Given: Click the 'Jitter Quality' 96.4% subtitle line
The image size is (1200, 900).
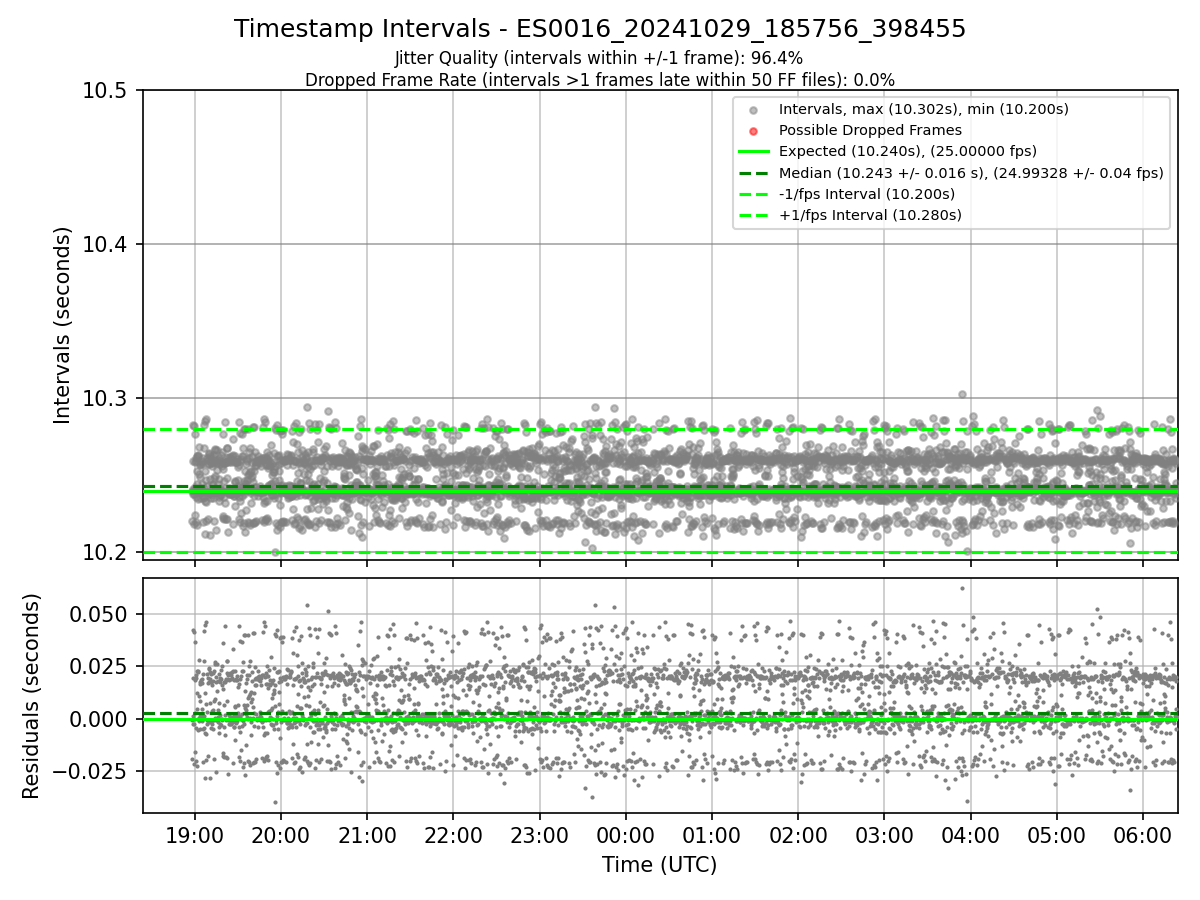Looking at the screenshot, I should (599, 58).
